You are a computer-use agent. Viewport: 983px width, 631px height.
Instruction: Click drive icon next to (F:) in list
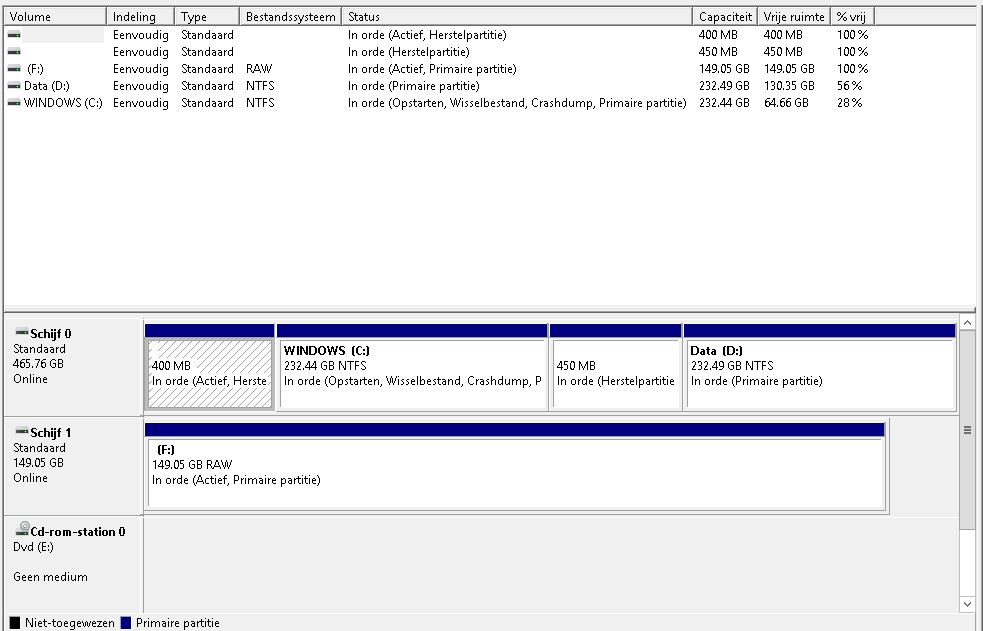point(14,69)
